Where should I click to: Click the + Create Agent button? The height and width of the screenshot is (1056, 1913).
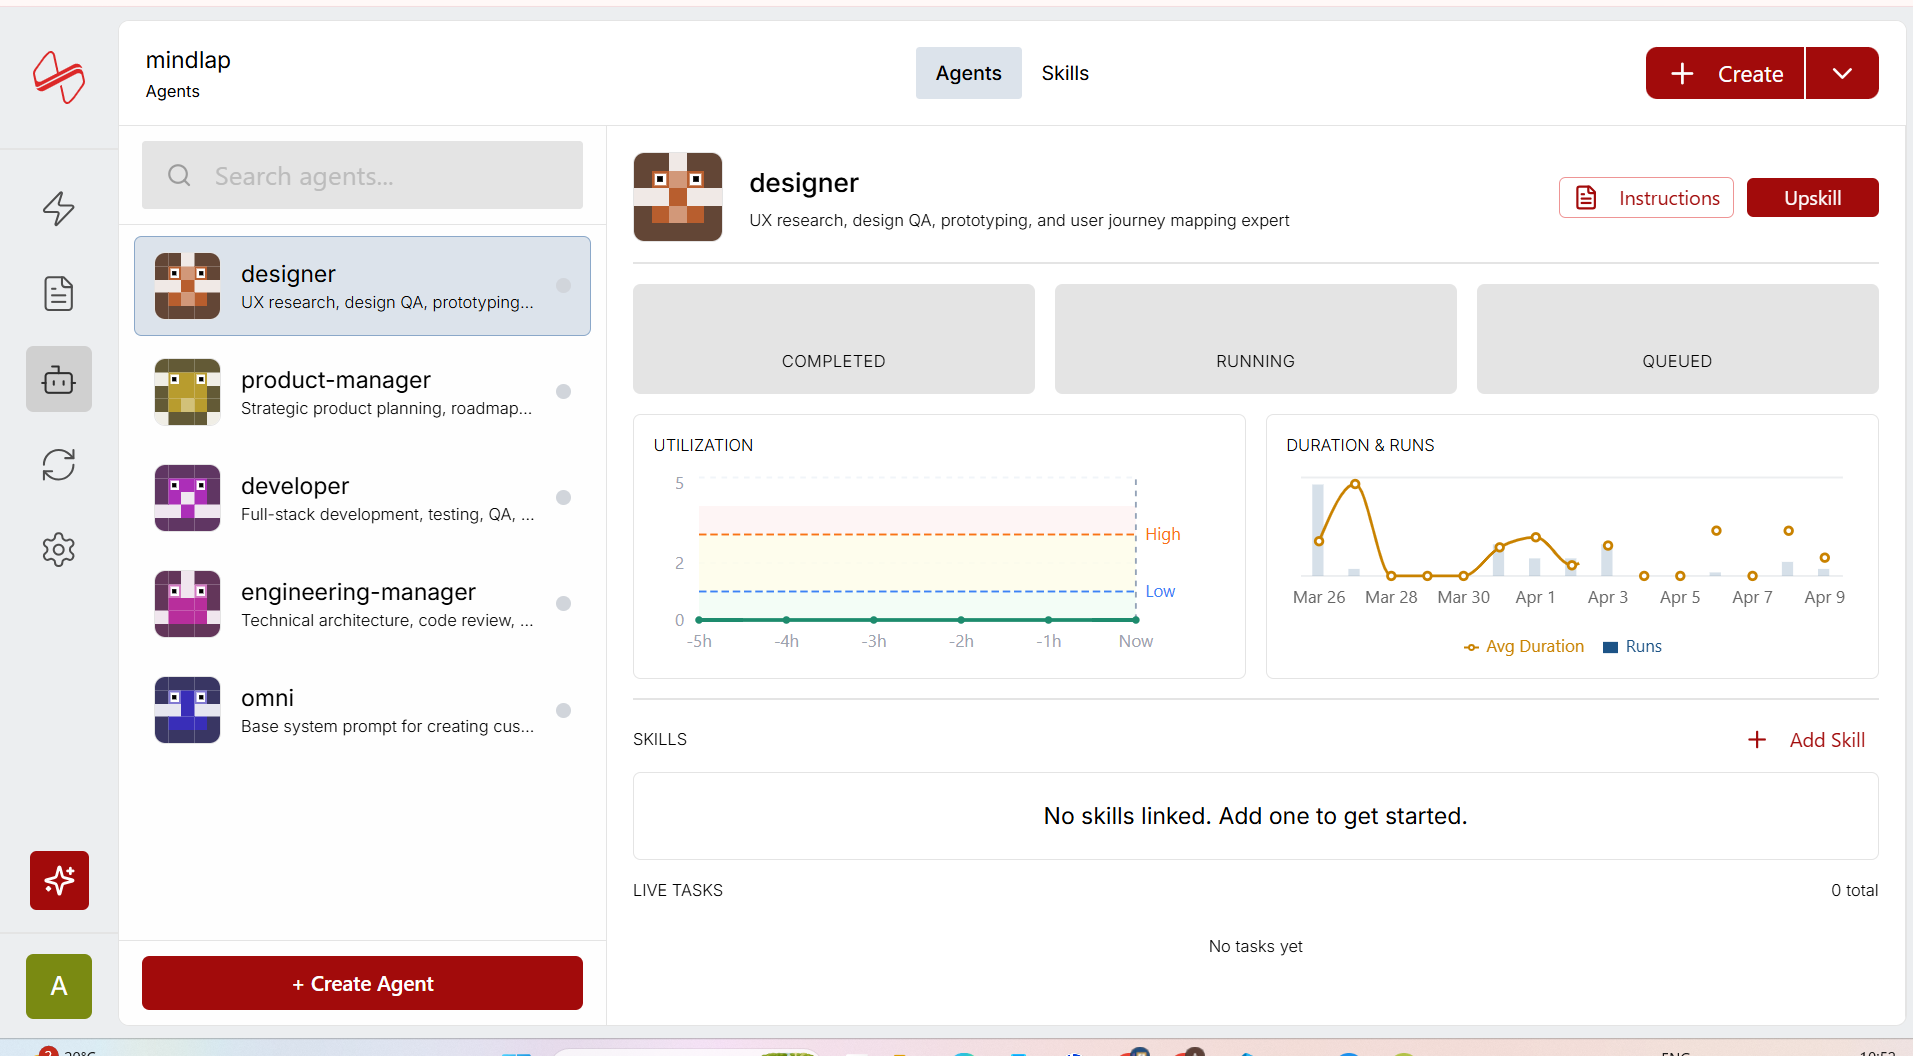pos(362,983)
